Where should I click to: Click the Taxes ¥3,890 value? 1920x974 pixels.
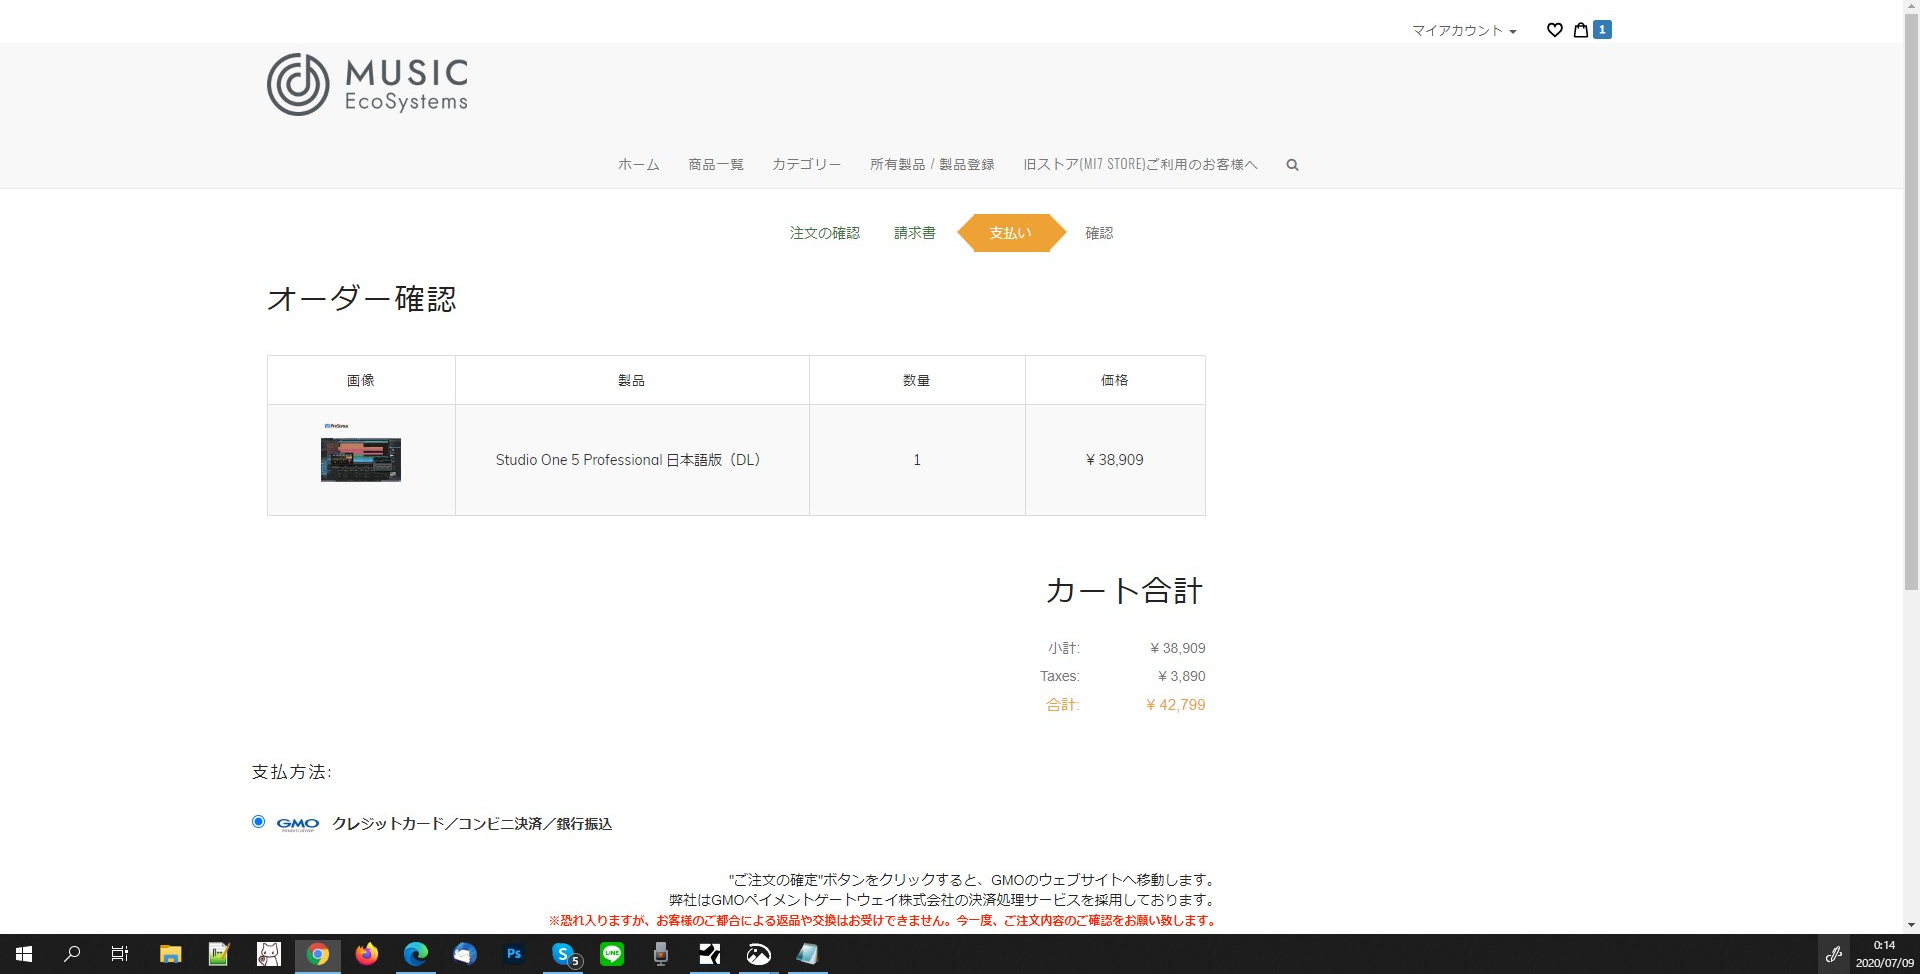[1181, 676]
